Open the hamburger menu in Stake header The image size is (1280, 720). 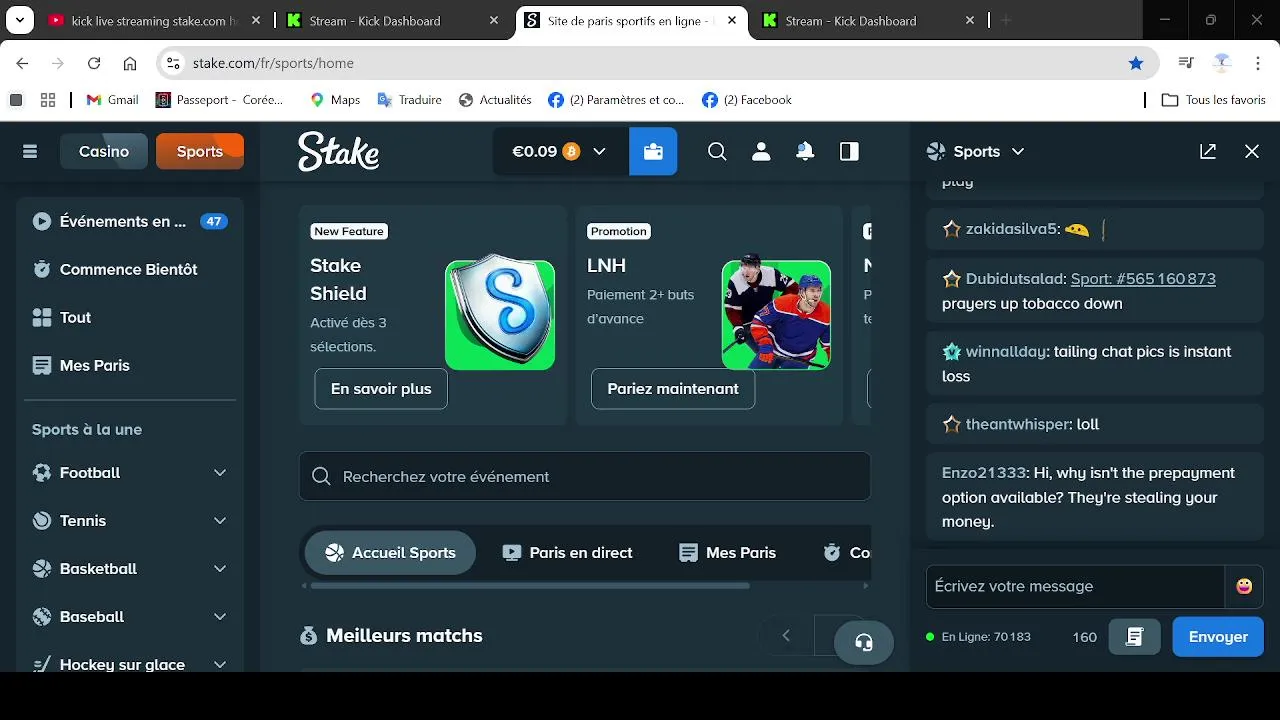[x=30, y=151]
